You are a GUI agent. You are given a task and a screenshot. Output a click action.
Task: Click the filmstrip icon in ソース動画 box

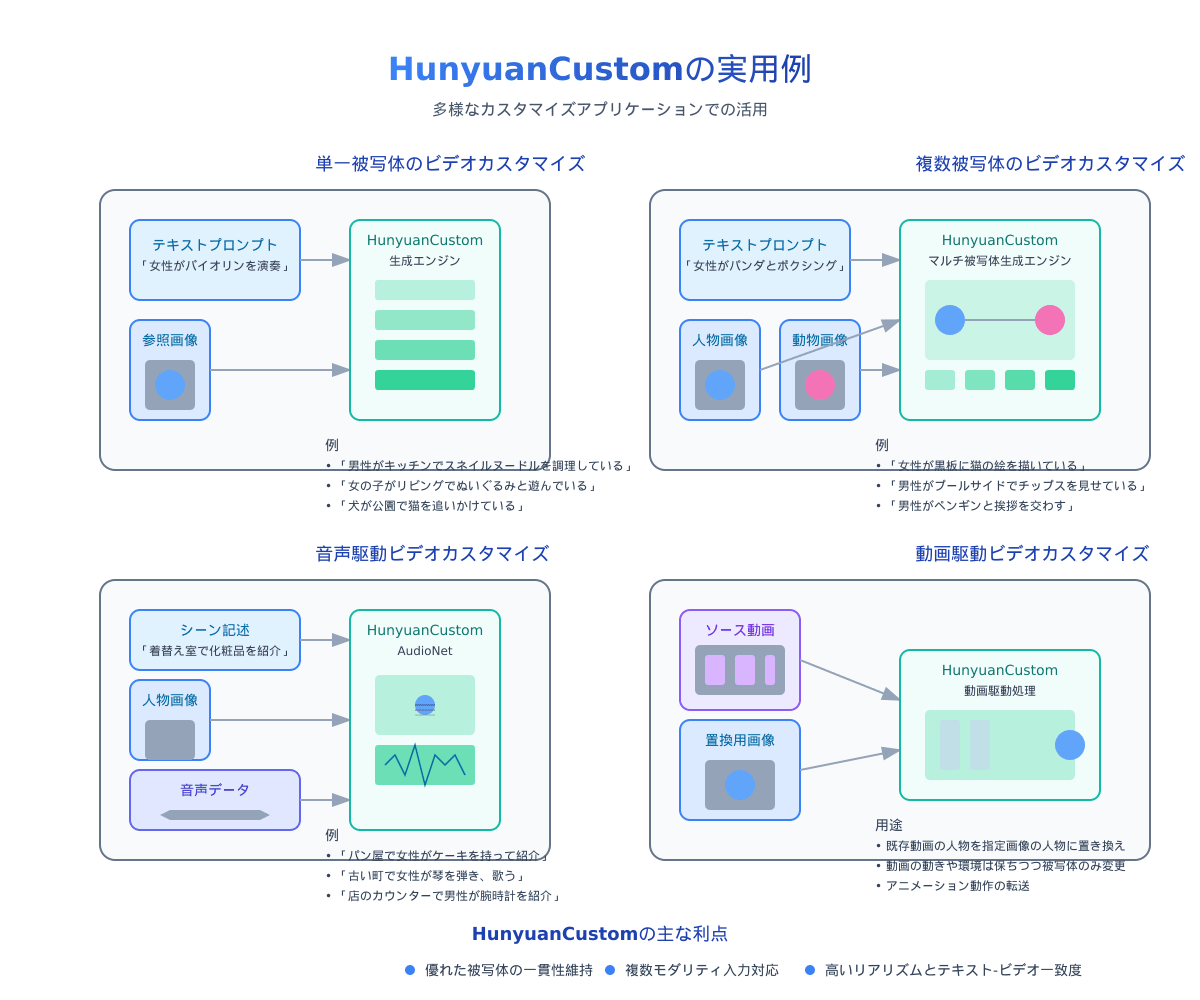(x=740, y=670)
